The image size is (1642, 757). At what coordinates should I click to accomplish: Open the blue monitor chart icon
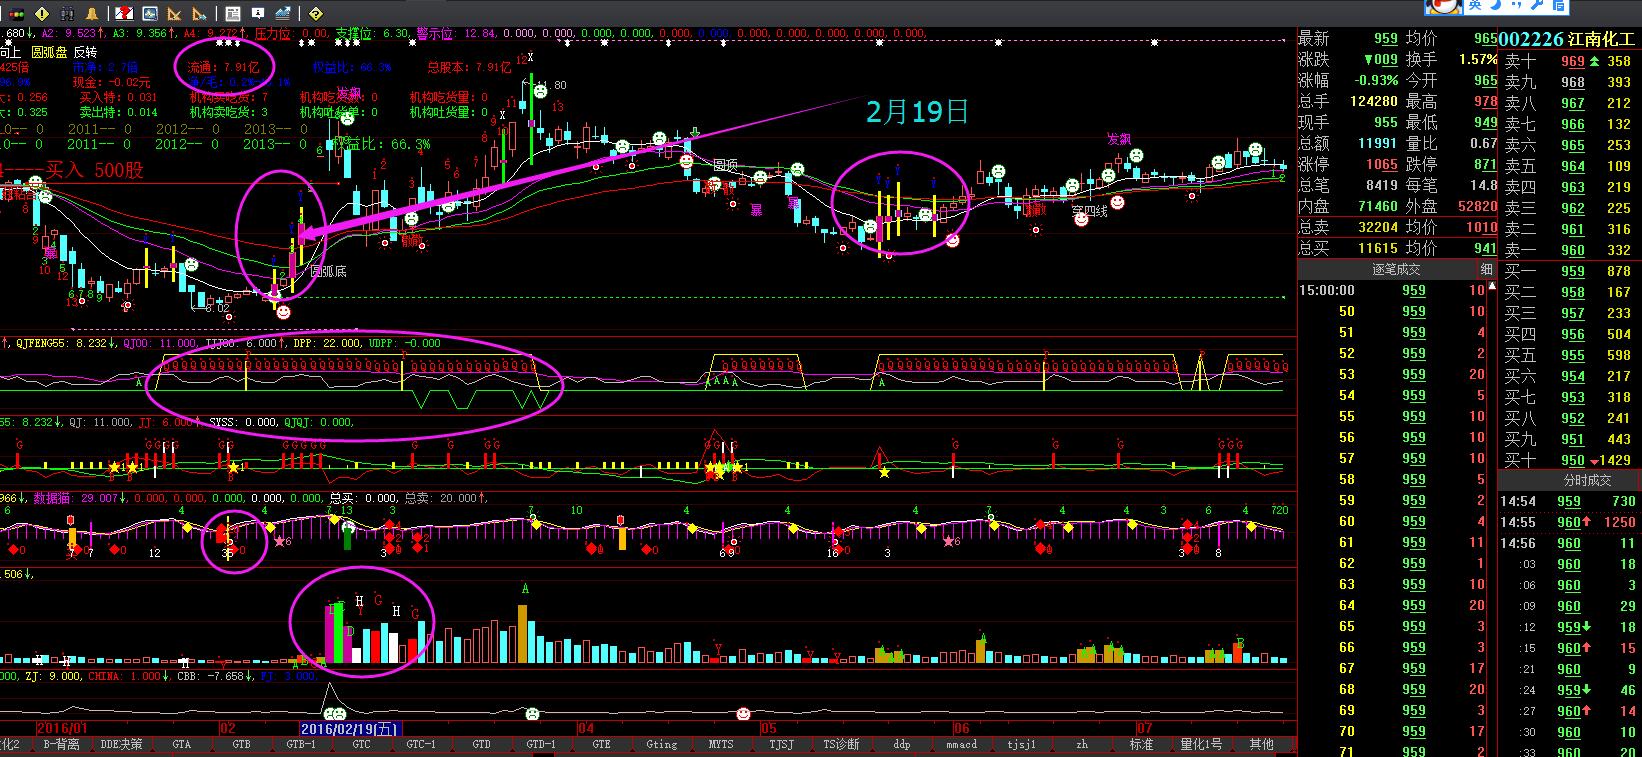point(149,14)
